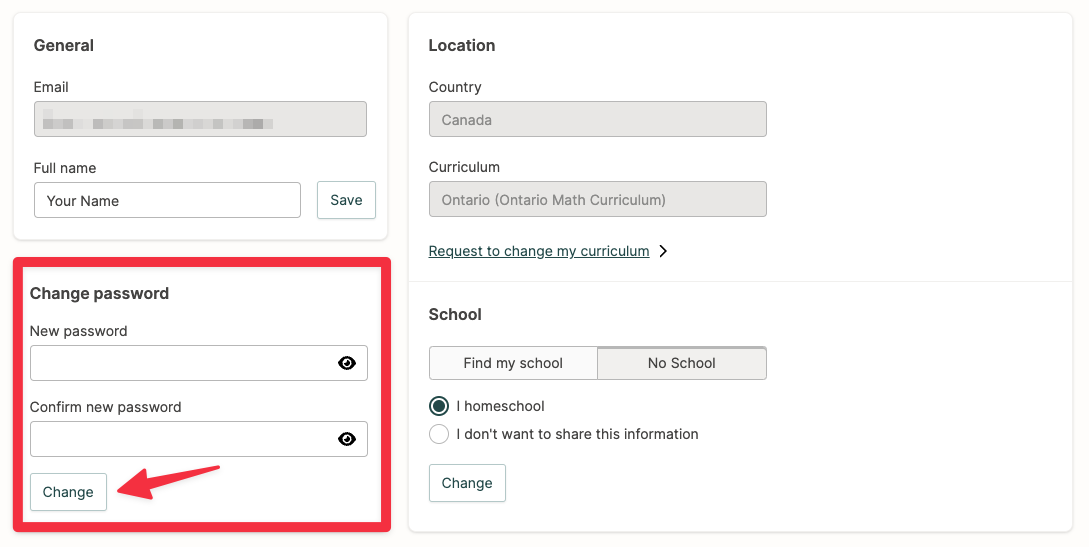Toggle visibility of Confirm new password
The width and height of the screenshot is (1089, 547).
347,439
